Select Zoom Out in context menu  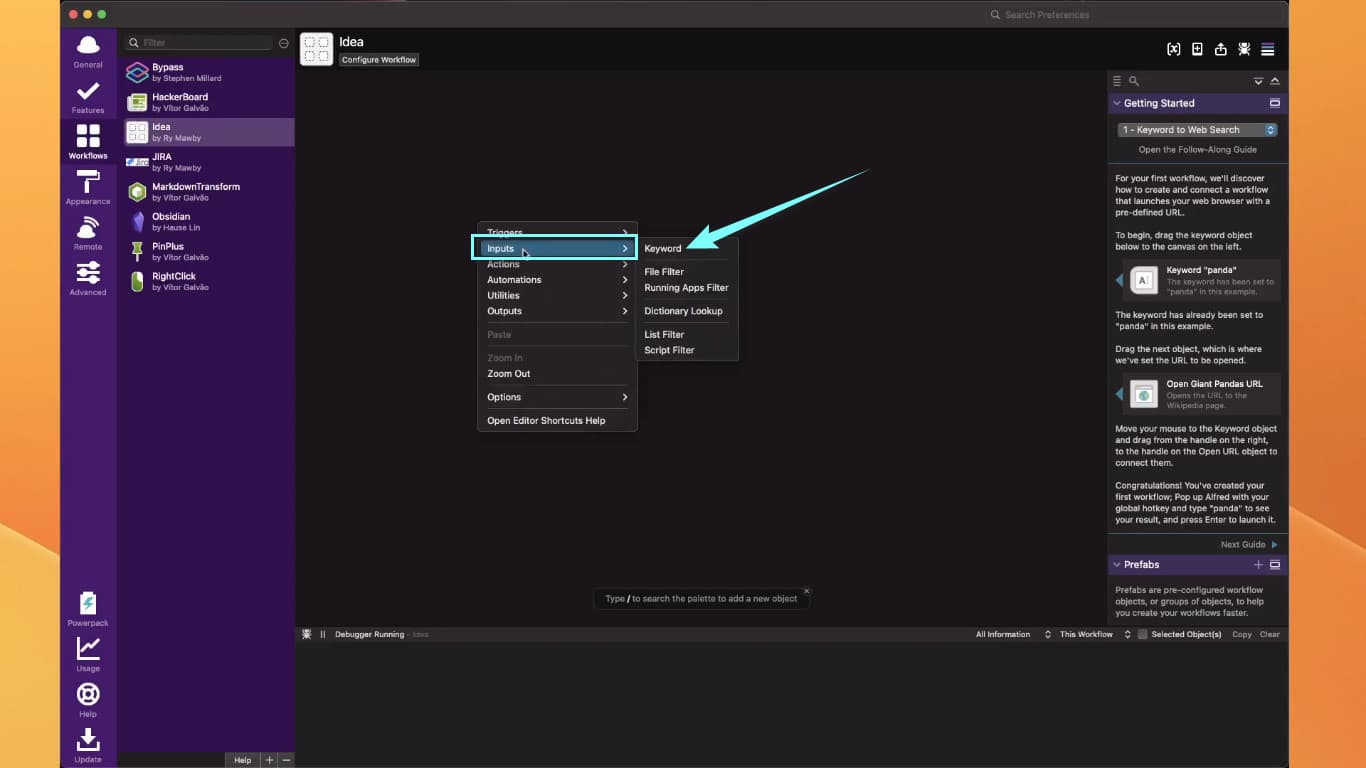557,374
